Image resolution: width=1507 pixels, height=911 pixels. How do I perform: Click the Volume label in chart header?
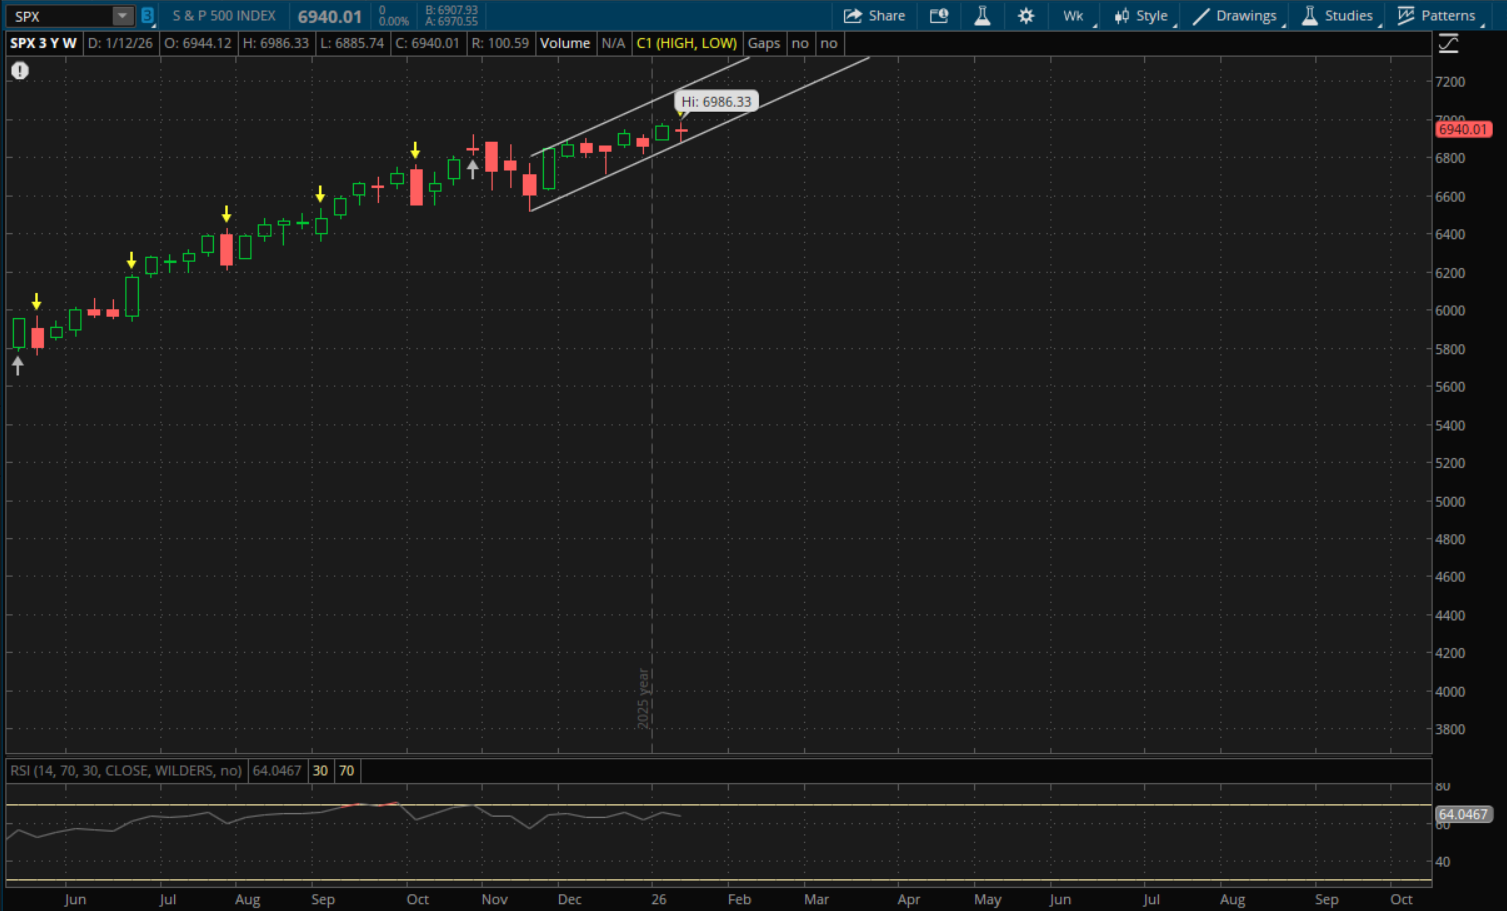565,43
